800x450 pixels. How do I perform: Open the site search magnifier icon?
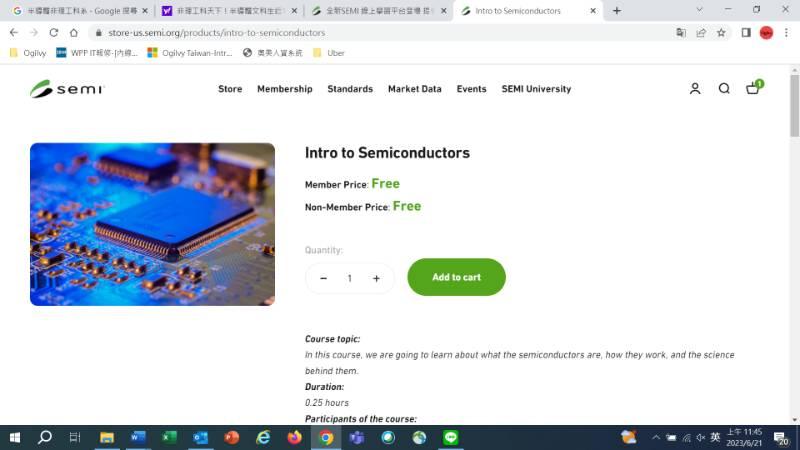click(x=723, y=89)
